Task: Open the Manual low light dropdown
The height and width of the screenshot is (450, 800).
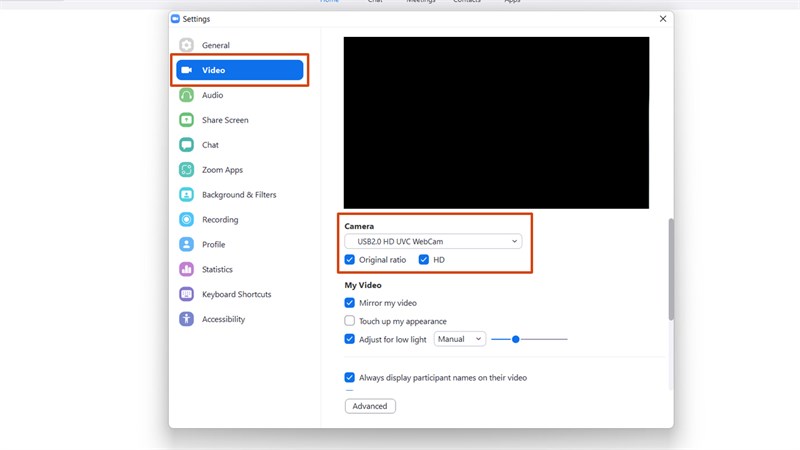Action: (459, 339)
